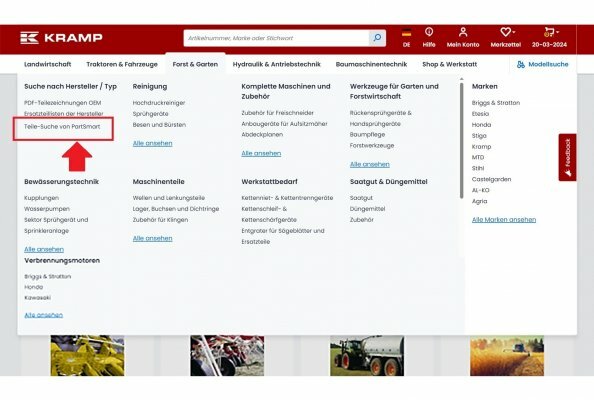594x400 pixels.
Task: Select MTD brand
Action: [x=478, y=157]
